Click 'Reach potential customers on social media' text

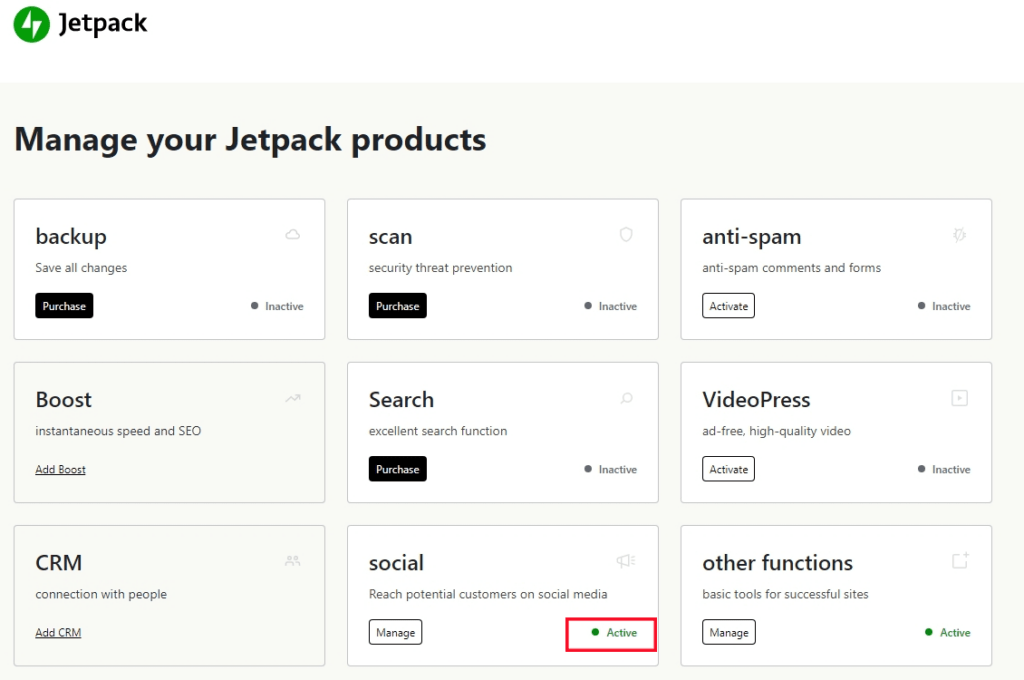488,594
